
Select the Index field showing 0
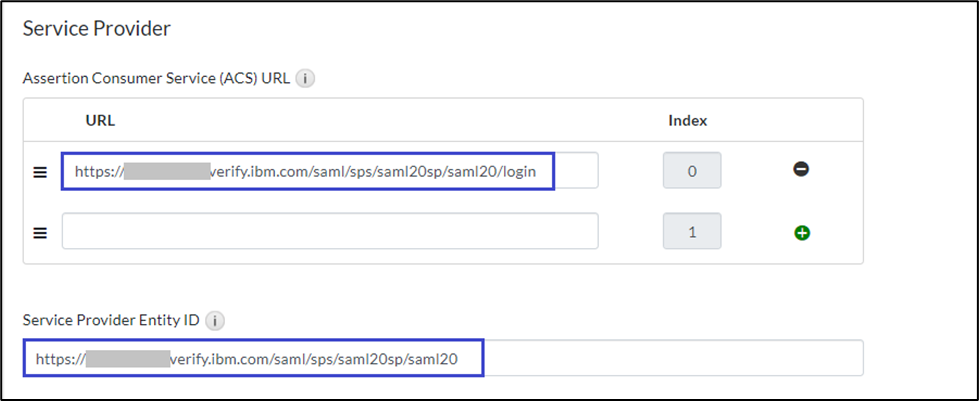[691, 171]
